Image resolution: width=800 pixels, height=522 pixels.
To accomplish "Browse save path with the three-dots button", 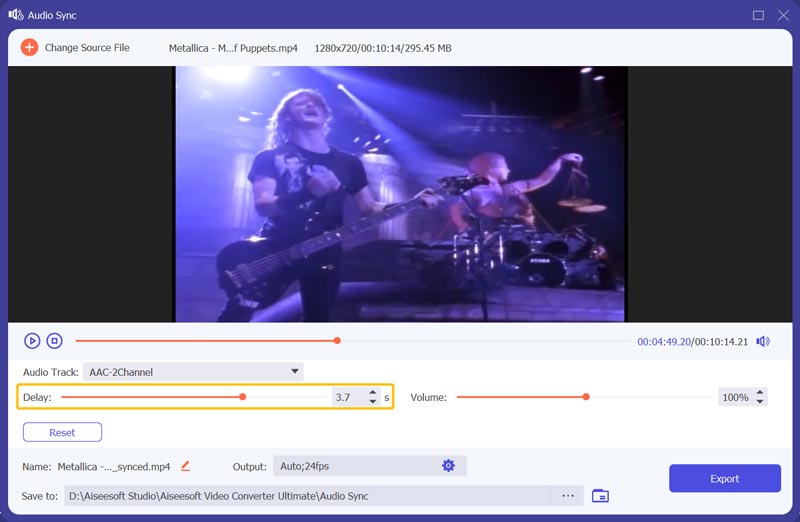I will click(x=568, y=495).
